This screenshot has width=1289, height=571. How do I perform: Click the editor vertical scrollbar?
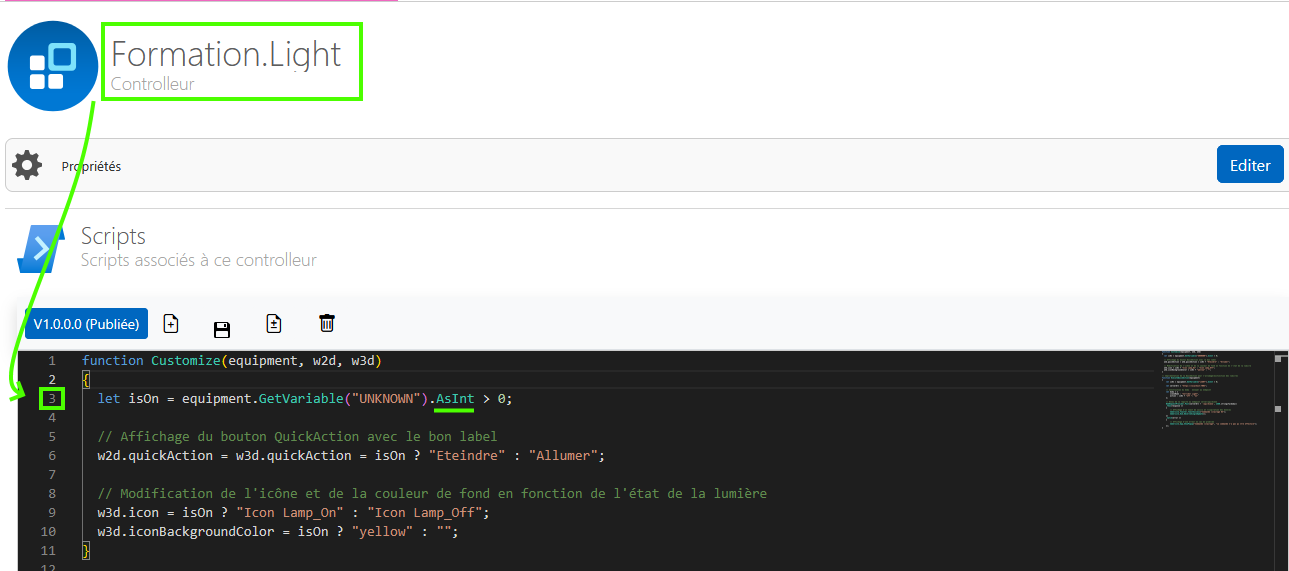click(1280, 460)
